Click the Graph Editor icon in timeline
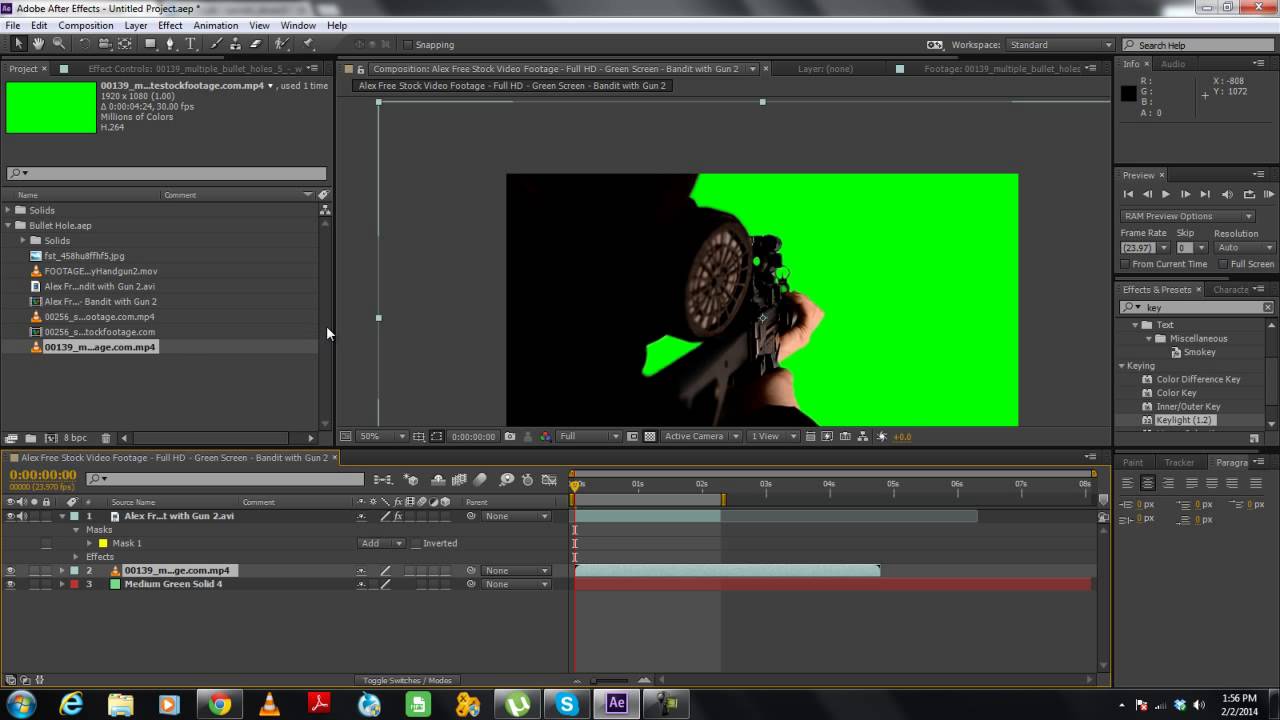 point(549,480)
